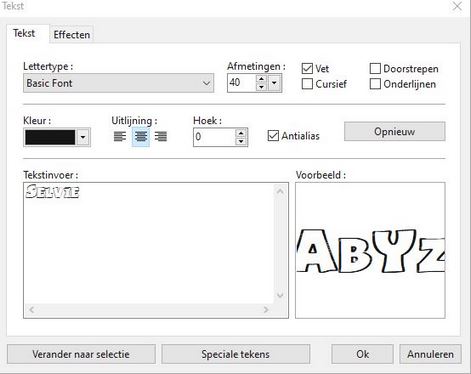Click the Opnieuw button
The width and height of the screenshot is (471, 374).
[x=395, y=131]
